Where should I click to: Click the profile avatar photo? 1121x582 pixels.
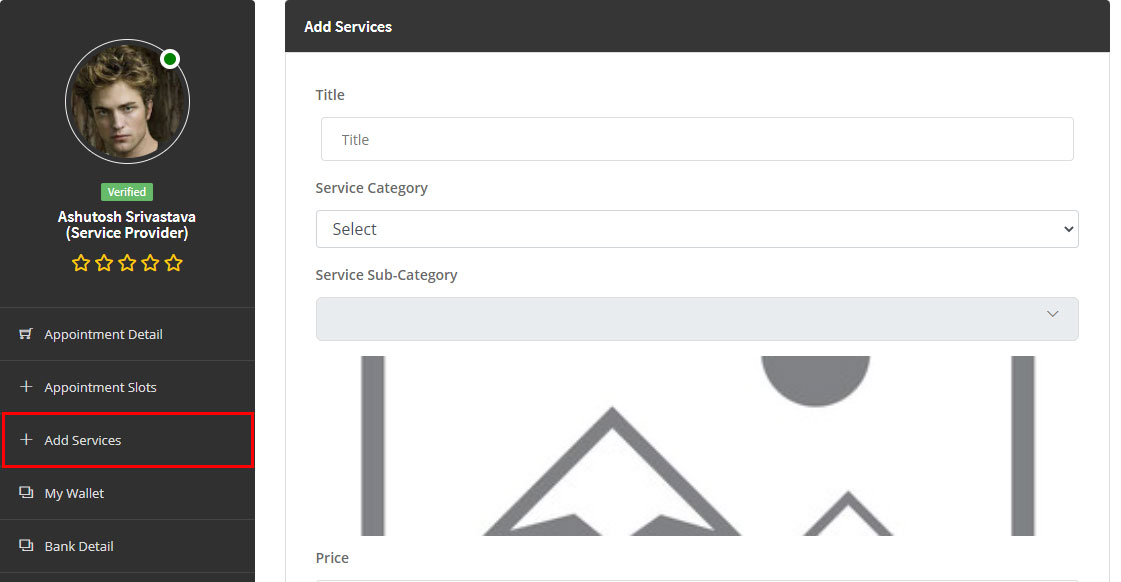[127, 102]
